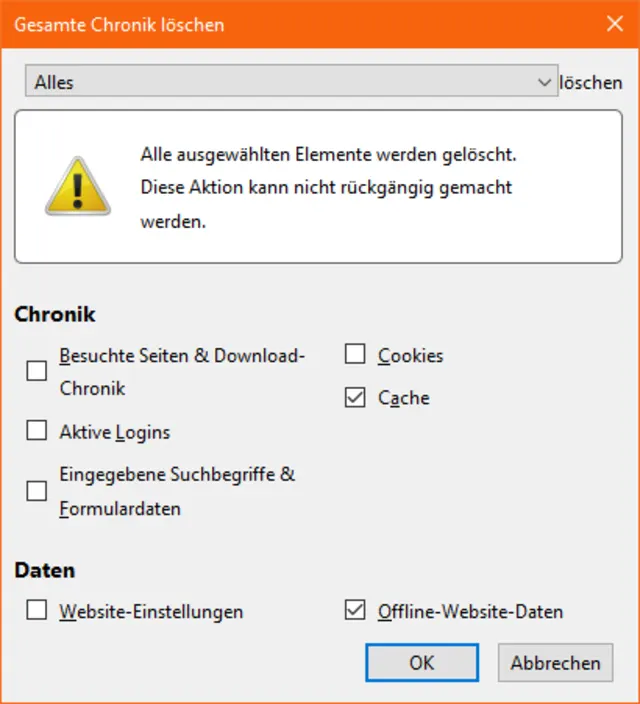Click the Abbrechen button
The width and height of the screenshot is (640, 704).
click(555, 662)
